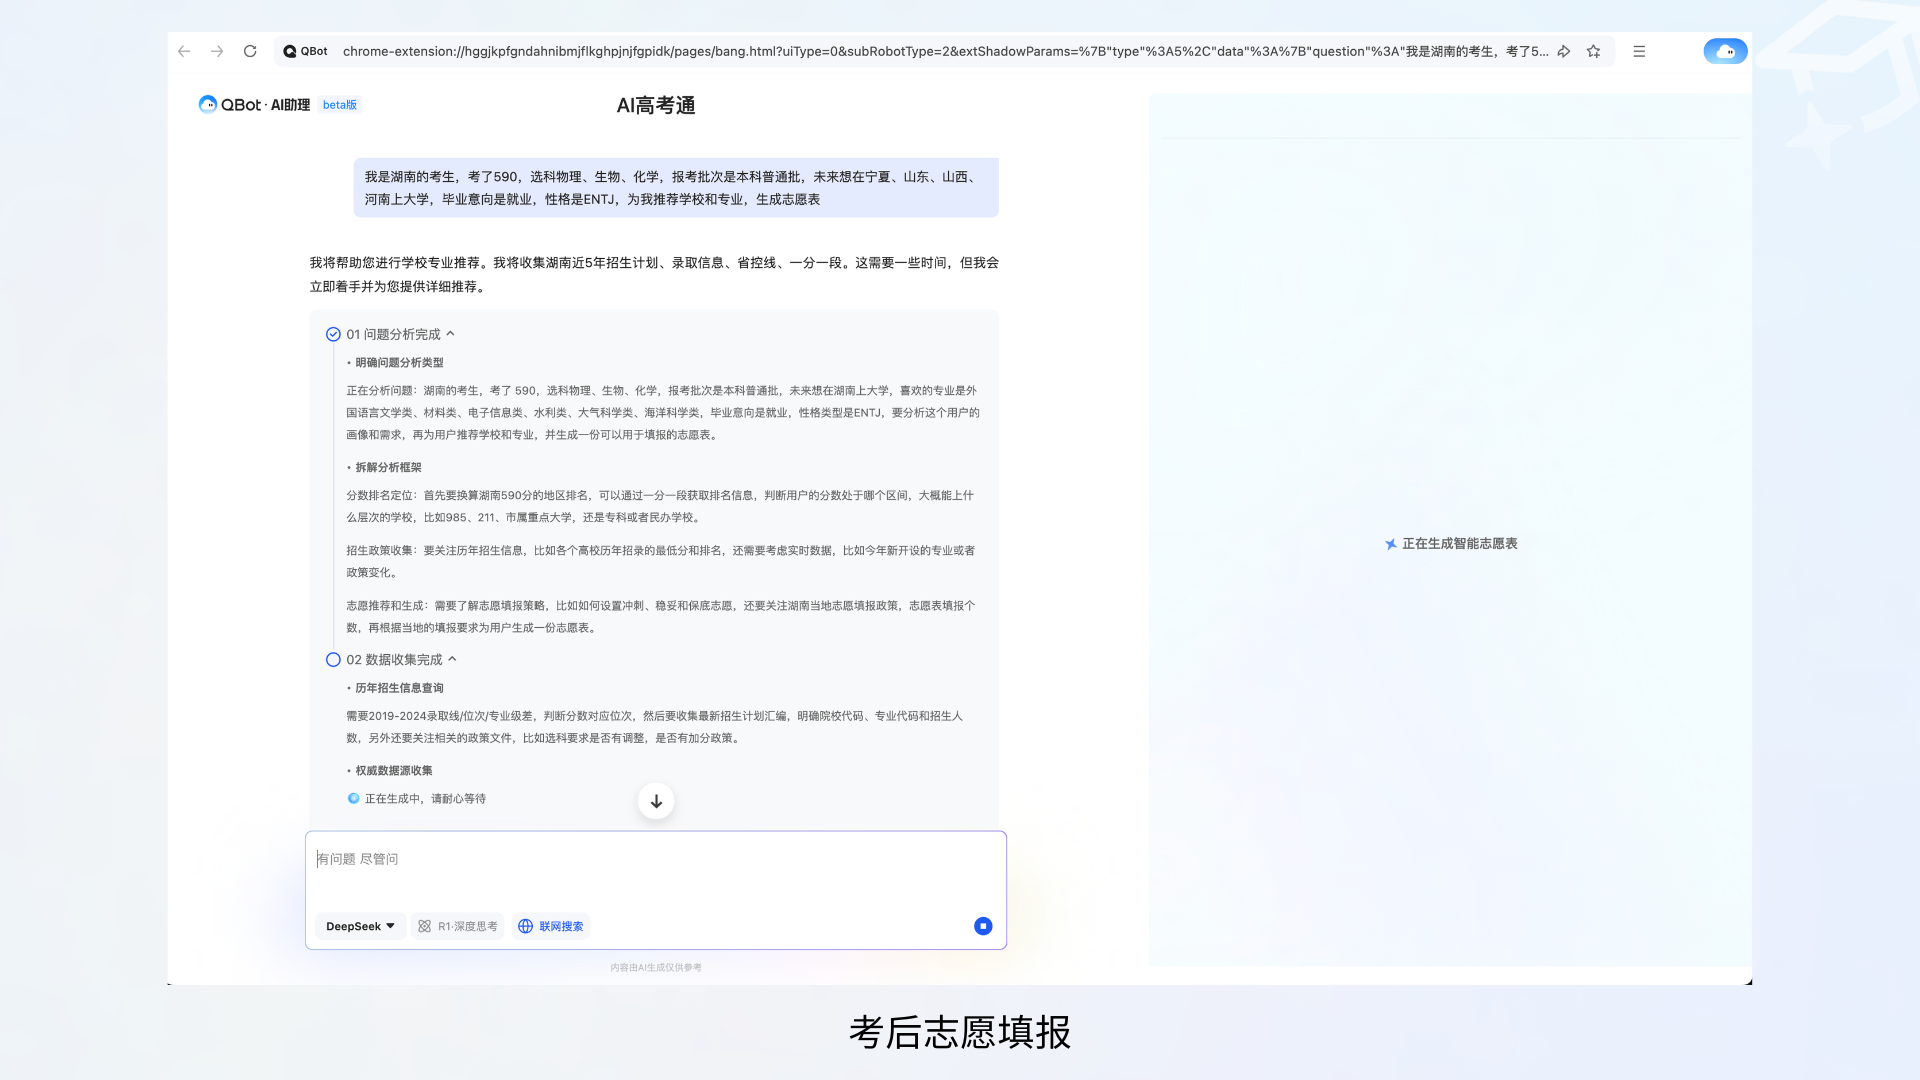Click the 01 问题分析完成 check circle
1920x1080 pixels.
333,334
